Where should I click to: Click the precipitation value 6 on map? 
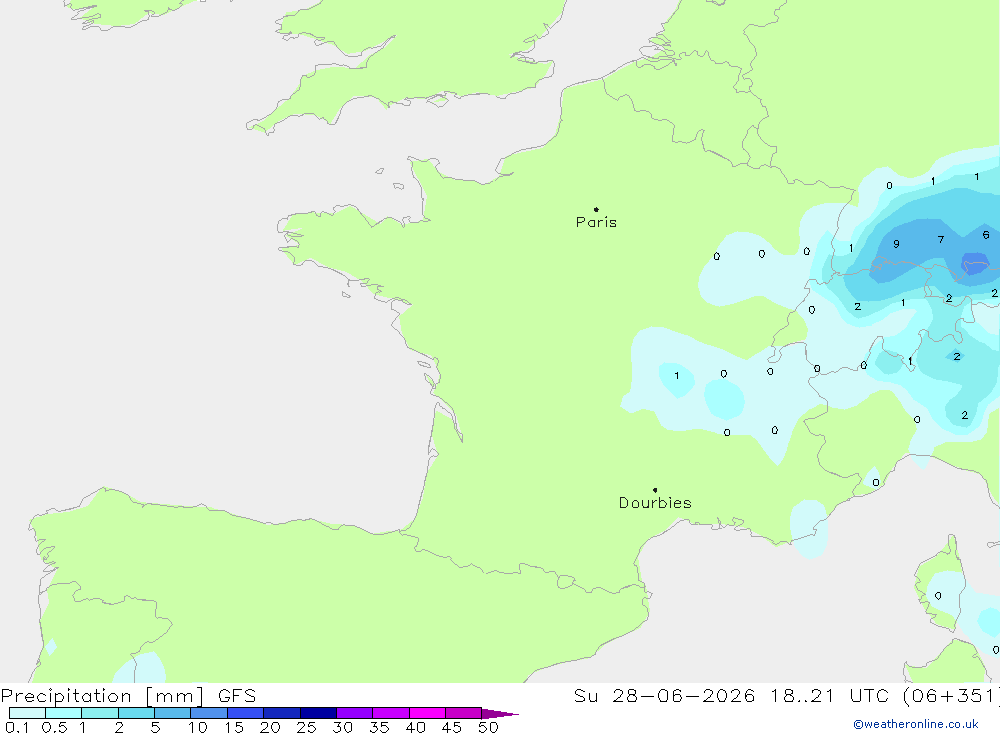coord(986,235)
